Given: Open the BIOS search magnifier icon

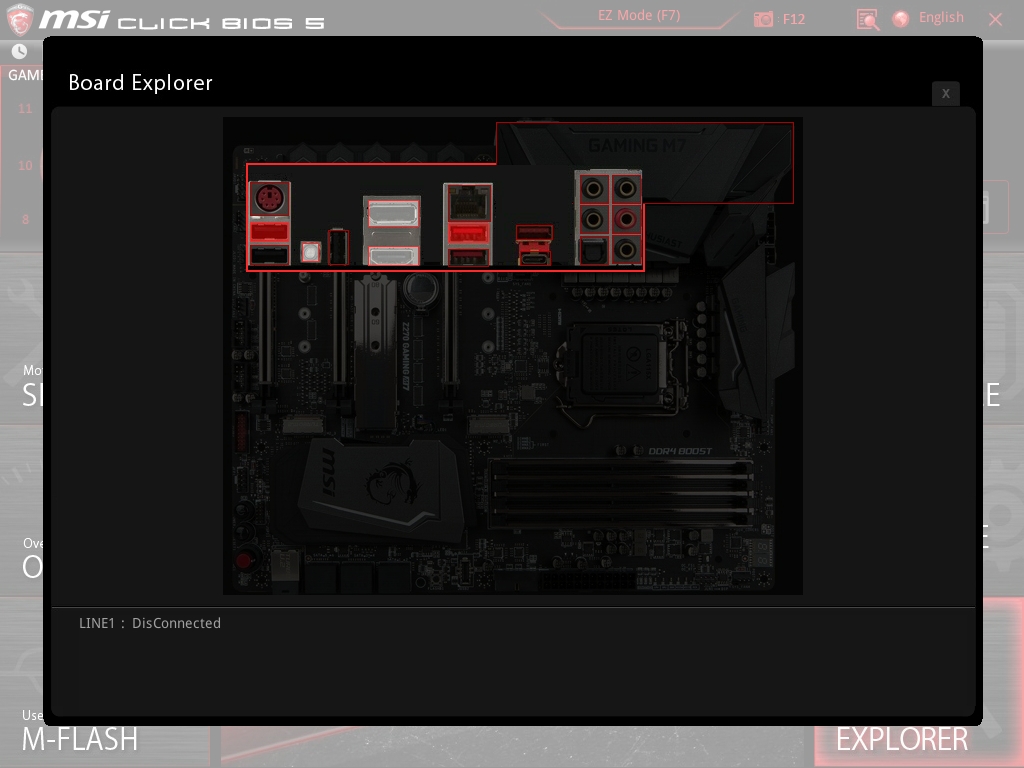Looking at the screenshot, I should tap(867, 20).
